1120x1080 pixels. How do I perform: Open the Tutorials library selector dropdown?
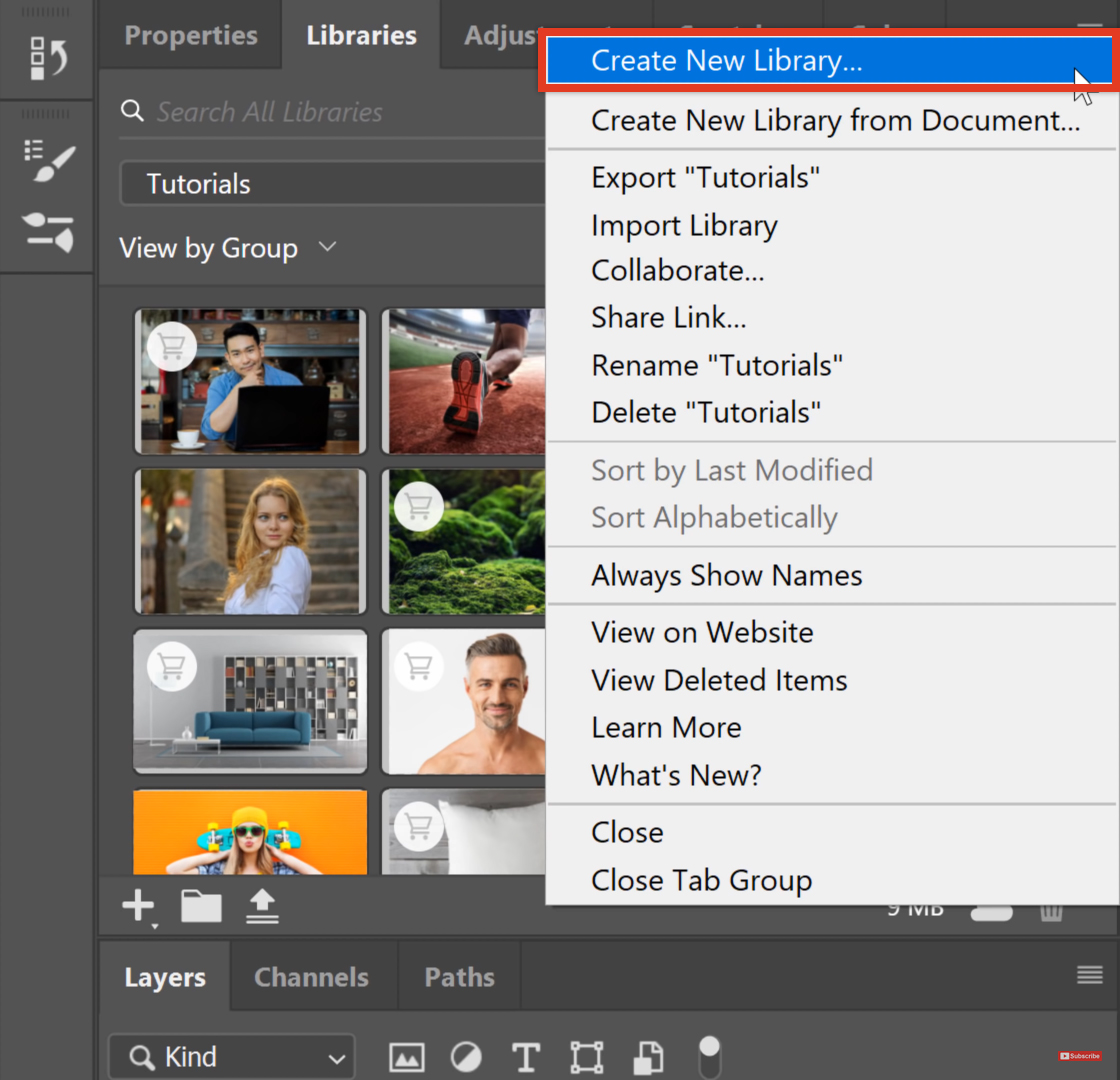pyautogui.click(x=333, y=184)
